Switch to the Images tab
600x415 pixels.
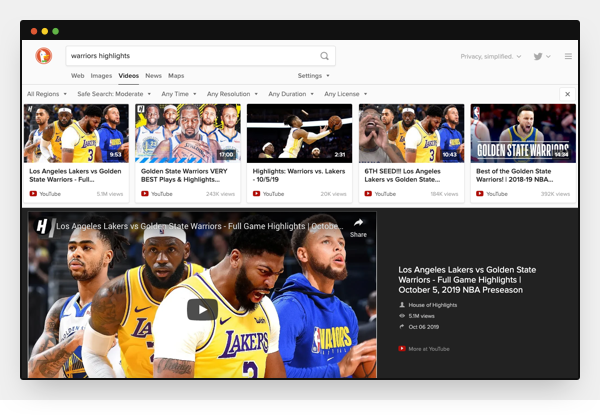point(101,76)
